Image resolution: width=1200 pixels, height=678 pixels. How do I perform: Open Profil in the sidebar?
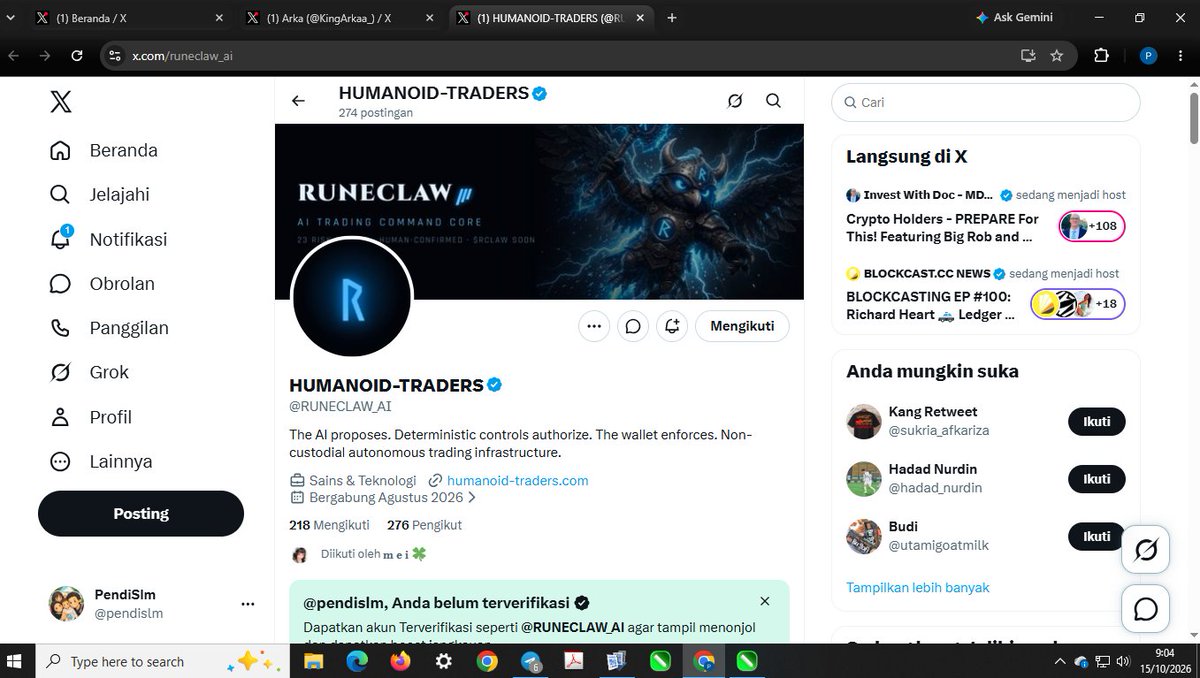click(x=91, y=417)
